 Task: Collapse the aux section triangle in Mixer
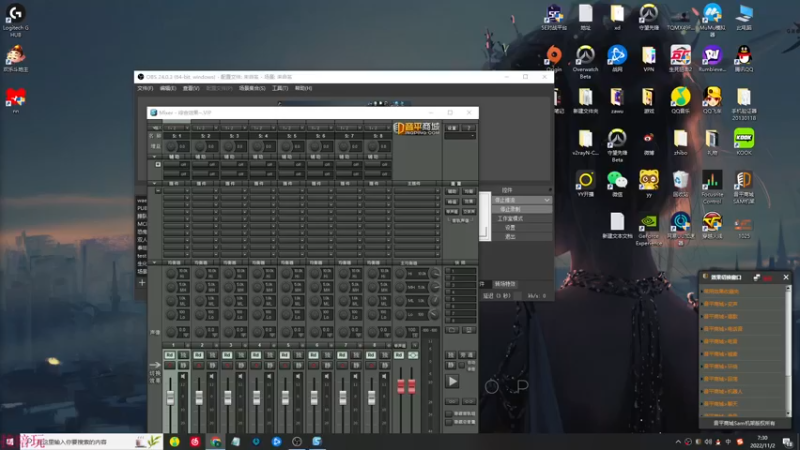coord(155,157)
